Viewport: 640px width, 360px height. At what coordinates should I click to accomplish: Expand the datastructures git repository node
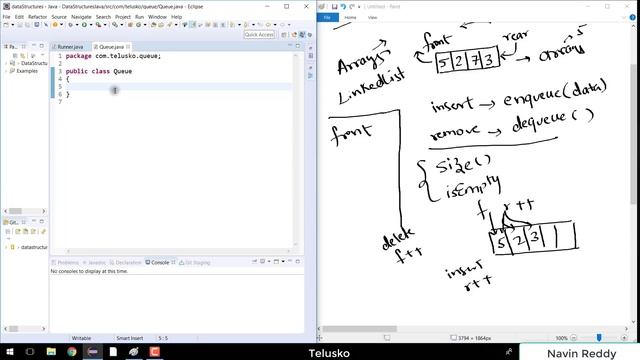click(6, 247)
